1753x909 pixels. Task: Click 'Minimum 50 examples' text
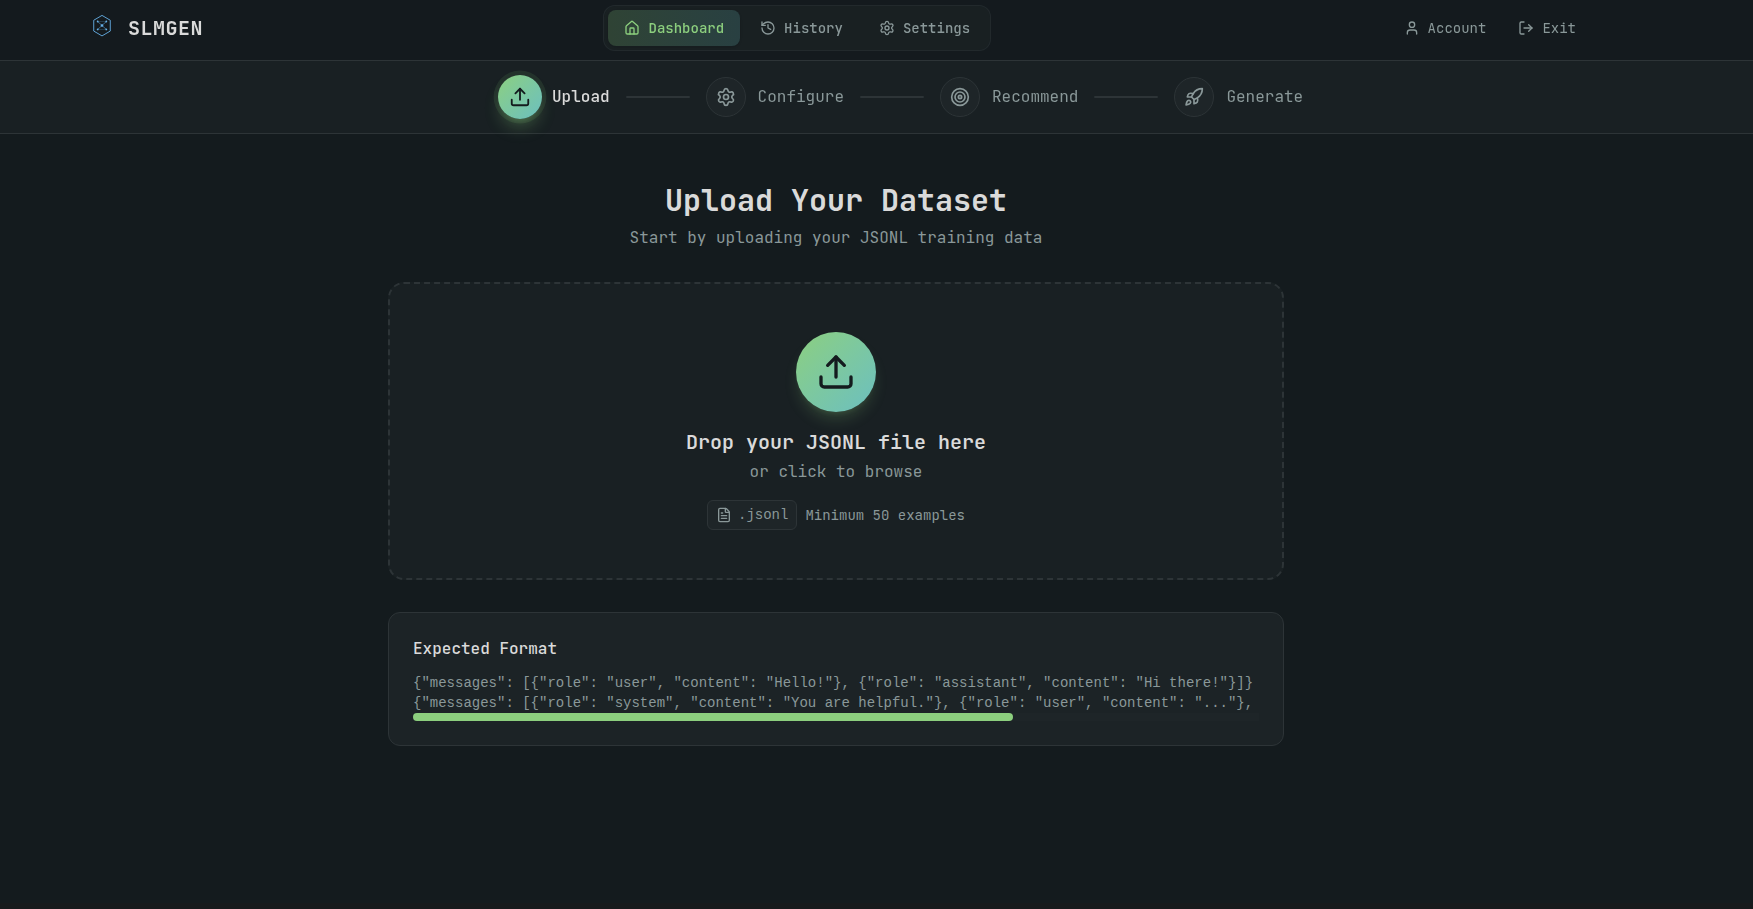[x=885, y=515]
